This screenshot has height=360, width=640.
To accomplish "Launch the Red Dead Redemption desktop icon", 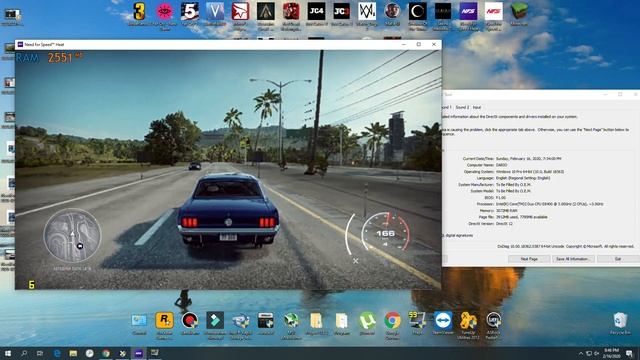I will [x=291, y=12].
